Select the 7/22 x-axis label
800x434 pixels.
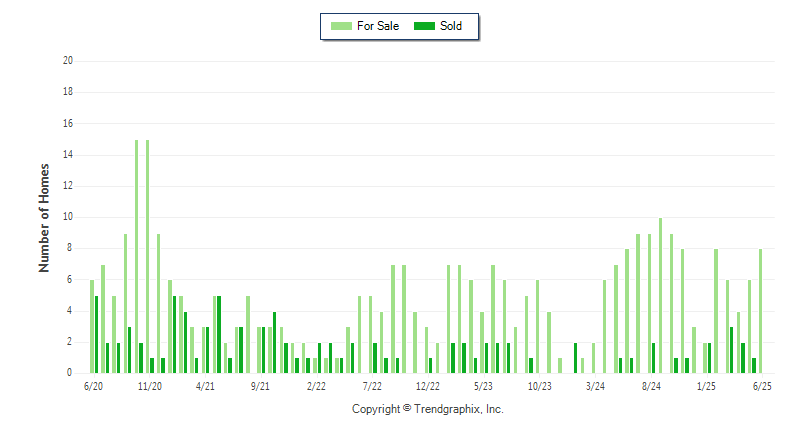click(372, 387)
